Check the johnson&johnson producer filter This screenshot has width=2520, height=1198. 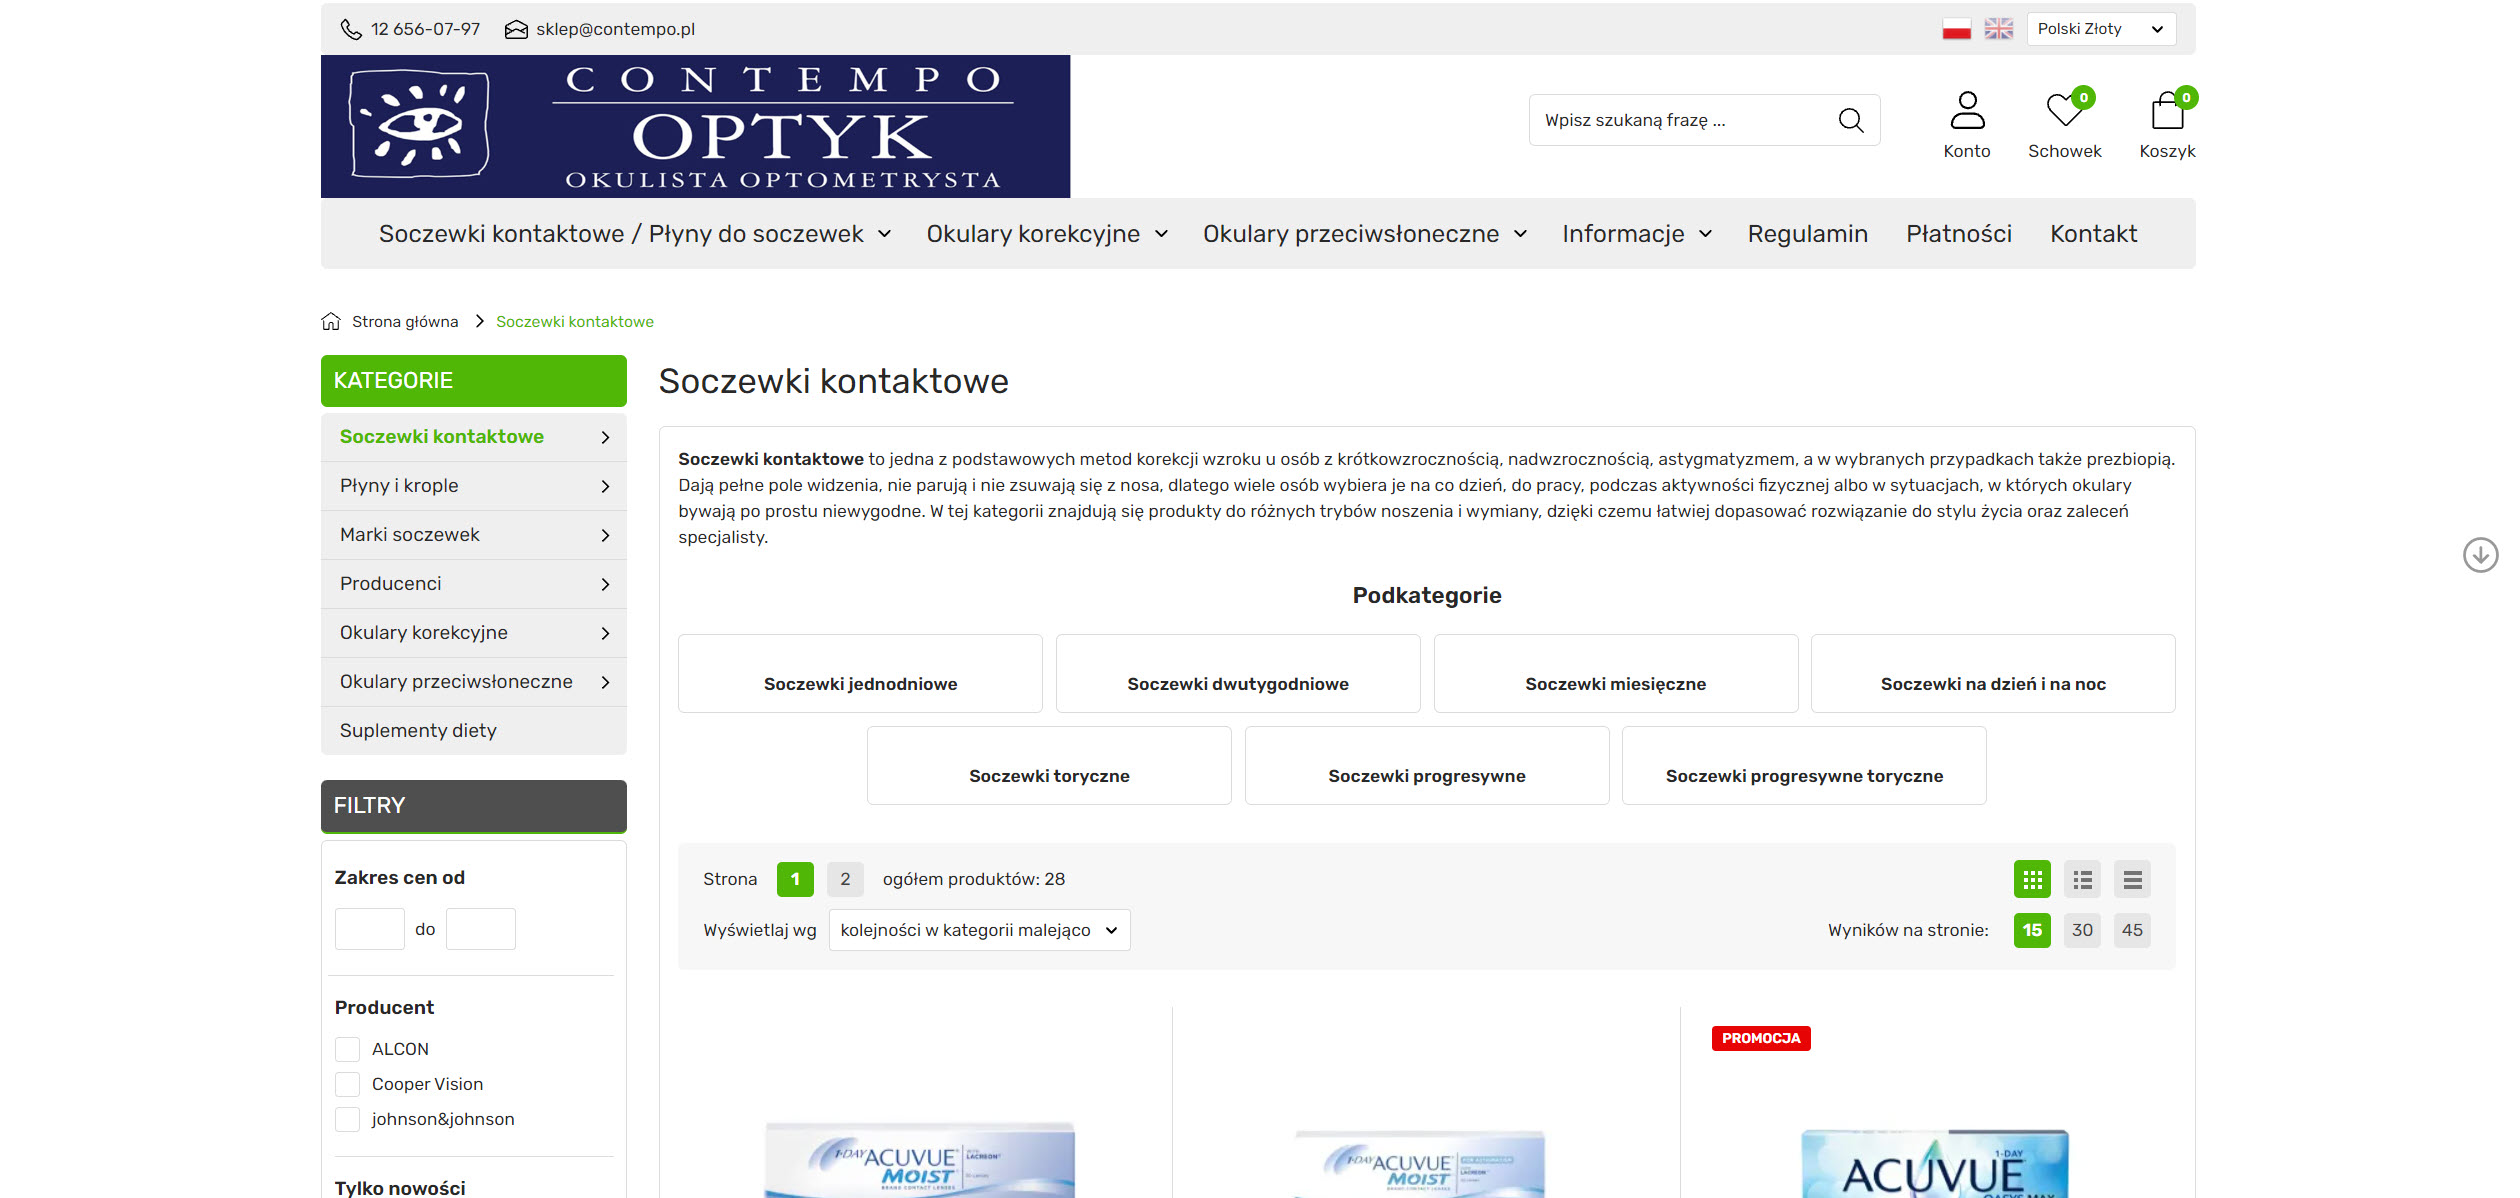pos(347,1119)
